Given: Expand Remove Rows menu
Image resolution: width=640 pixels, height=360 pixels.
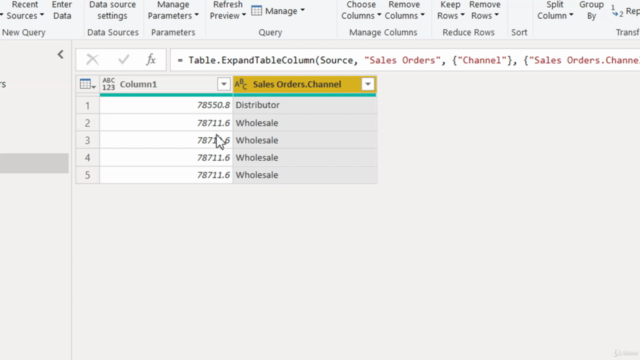Looking at the screenshot, I should click(x=484, y=11).
